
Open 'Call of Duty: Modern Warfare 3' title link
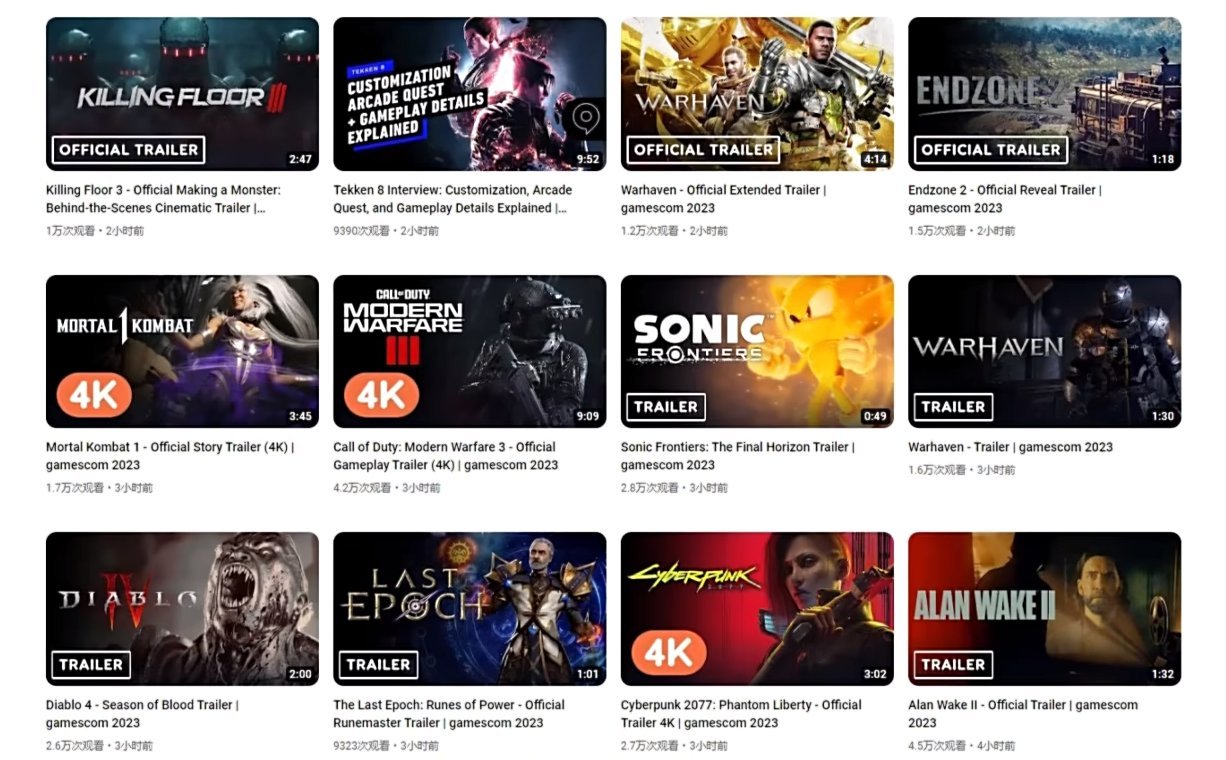click(446, 456)
